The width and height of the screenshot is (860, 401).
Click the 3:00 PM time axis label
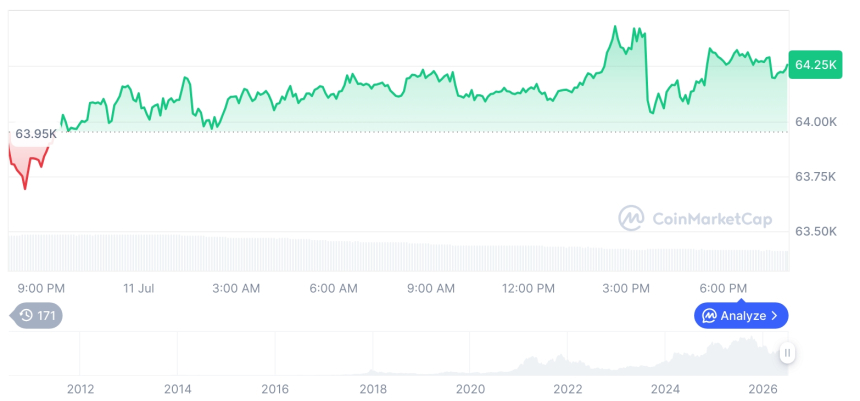(x=626, y=288)
